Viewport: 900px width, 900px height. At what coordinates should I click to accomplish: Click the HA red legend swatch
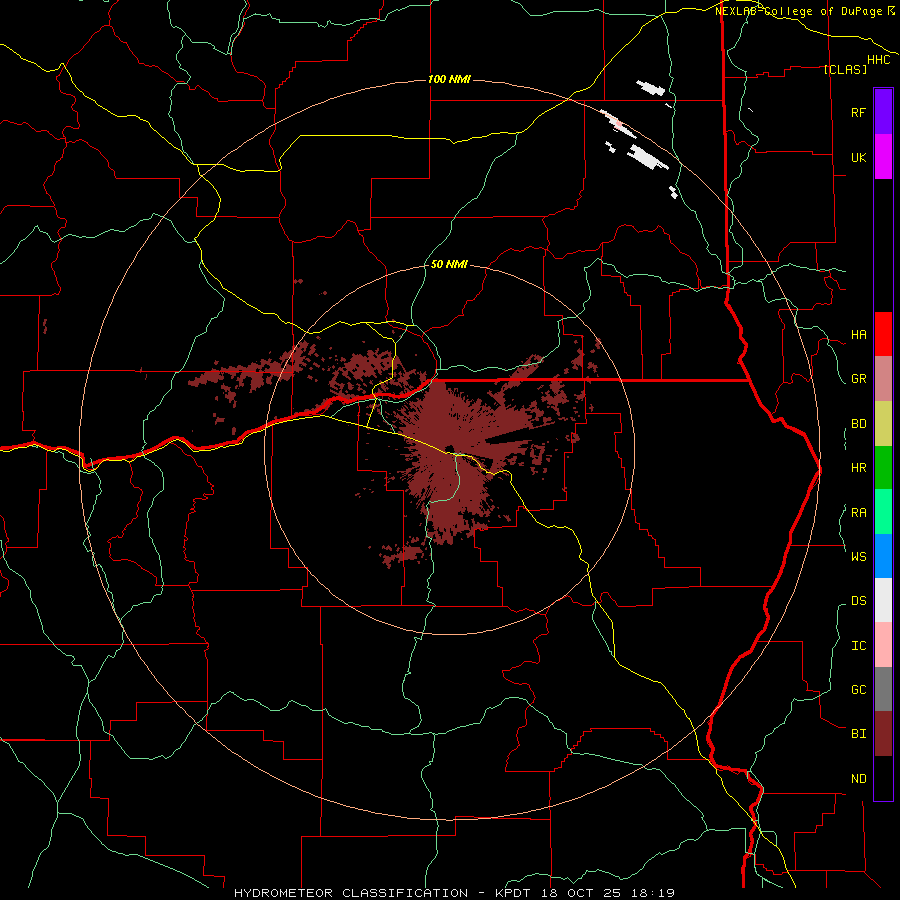(x=883, y=334)
